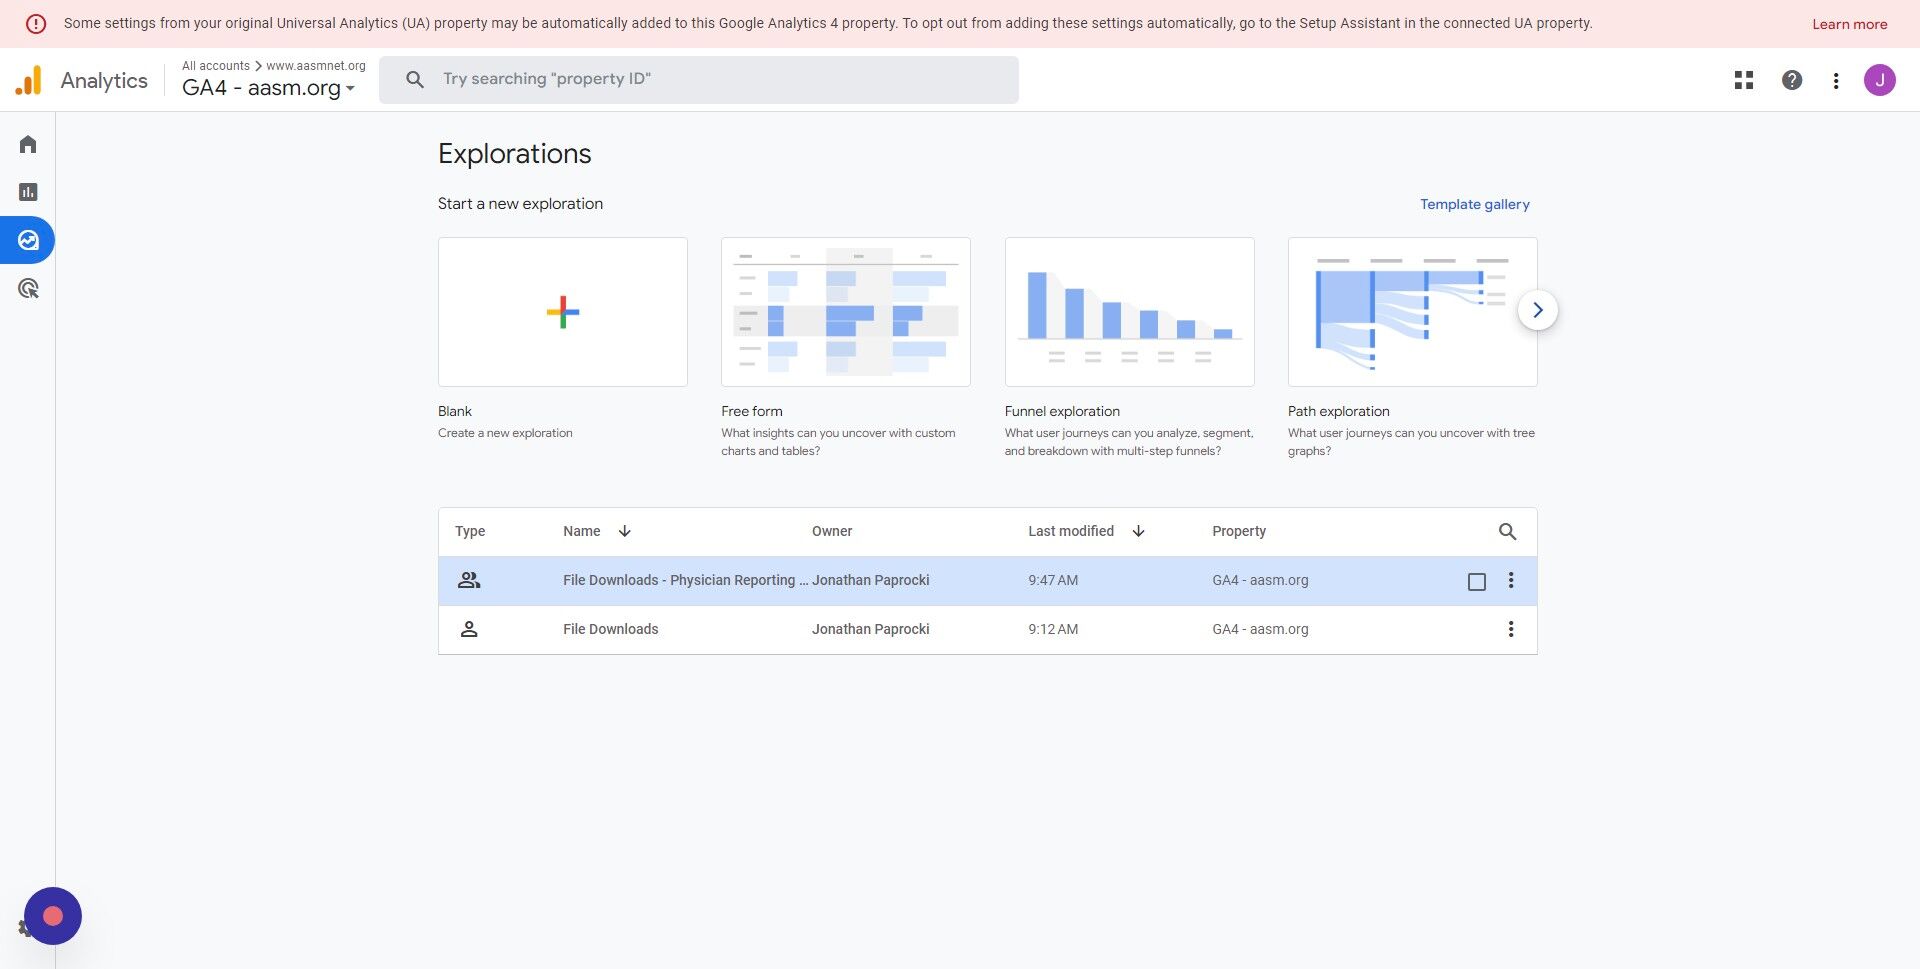This screenshot has width=1920, height=969.
Task: Click the search magnifier in the search bar
Action: click(x=415, y=79)
